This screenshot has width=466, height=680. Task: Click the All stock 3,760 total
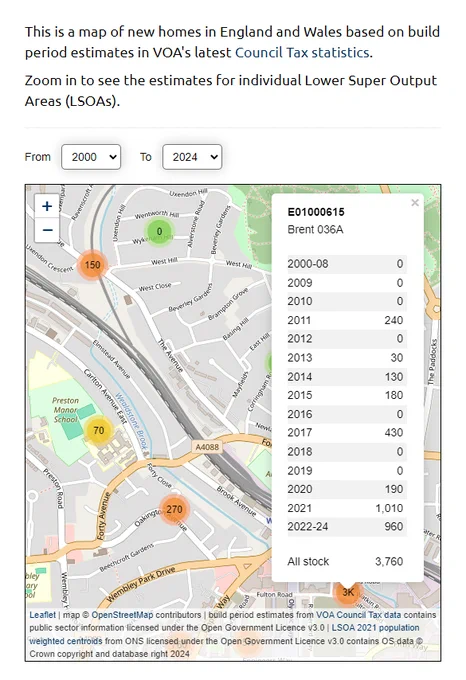point(345,561)
